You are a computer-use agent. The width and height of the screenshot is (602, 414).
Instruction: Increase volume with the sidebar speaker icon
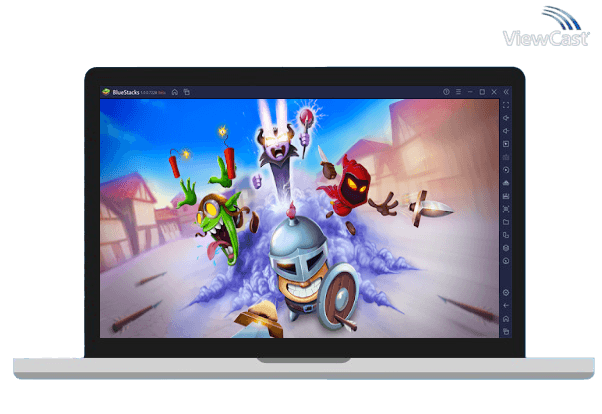(506, 118)
